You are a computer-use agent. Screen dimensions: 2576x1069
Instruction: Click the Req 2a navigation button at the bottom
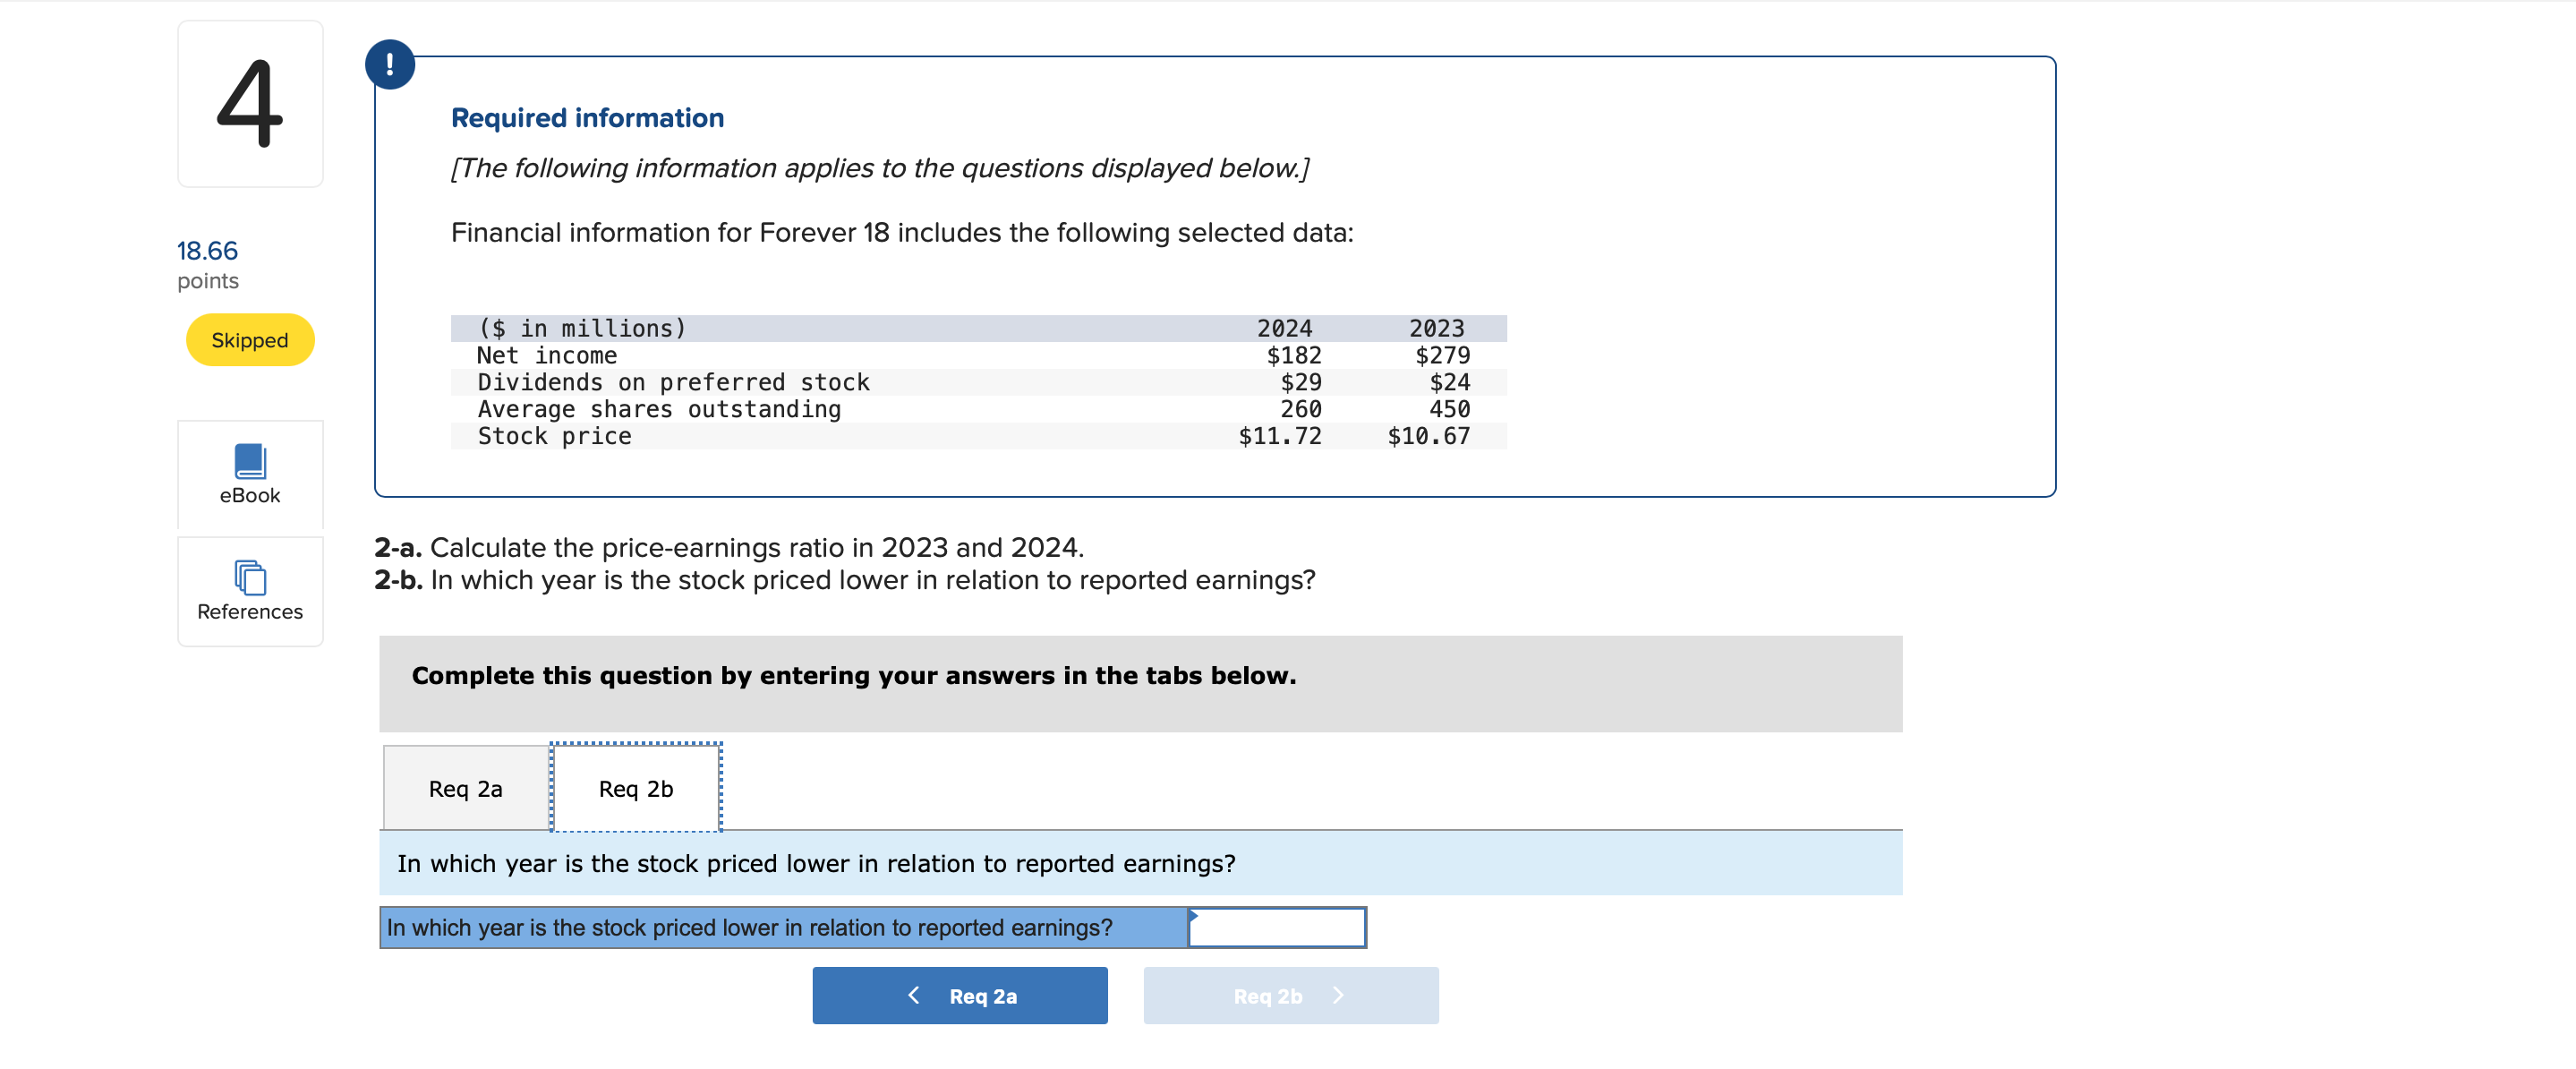(x=960, y=995)
